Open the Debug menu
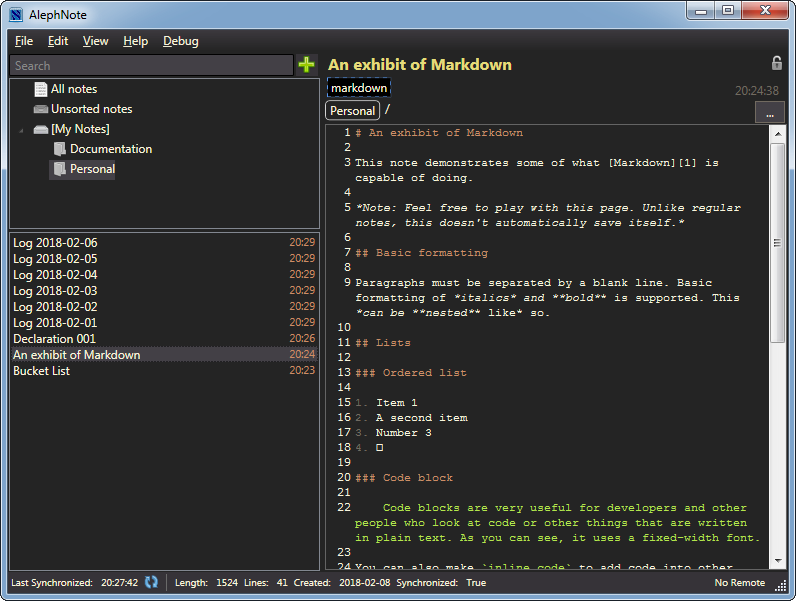This screenshot has height=601, width=796. tap(181, 41)
